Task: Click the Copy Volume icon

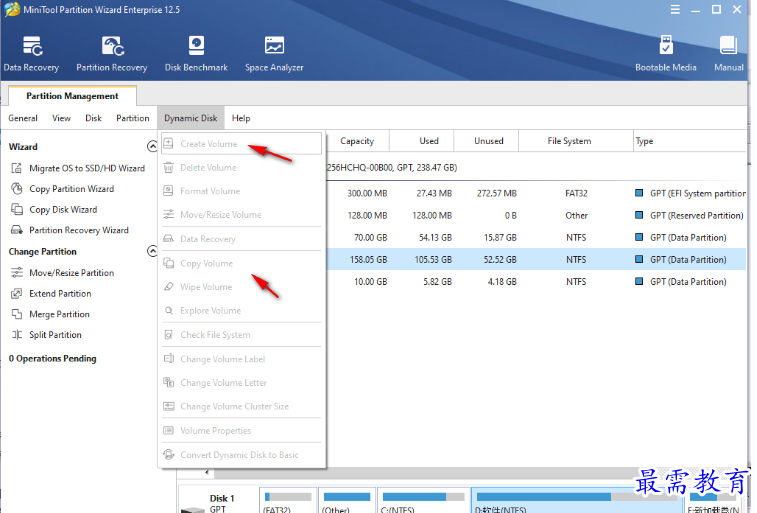Action: pyautogui.click(x=168, y=263)
